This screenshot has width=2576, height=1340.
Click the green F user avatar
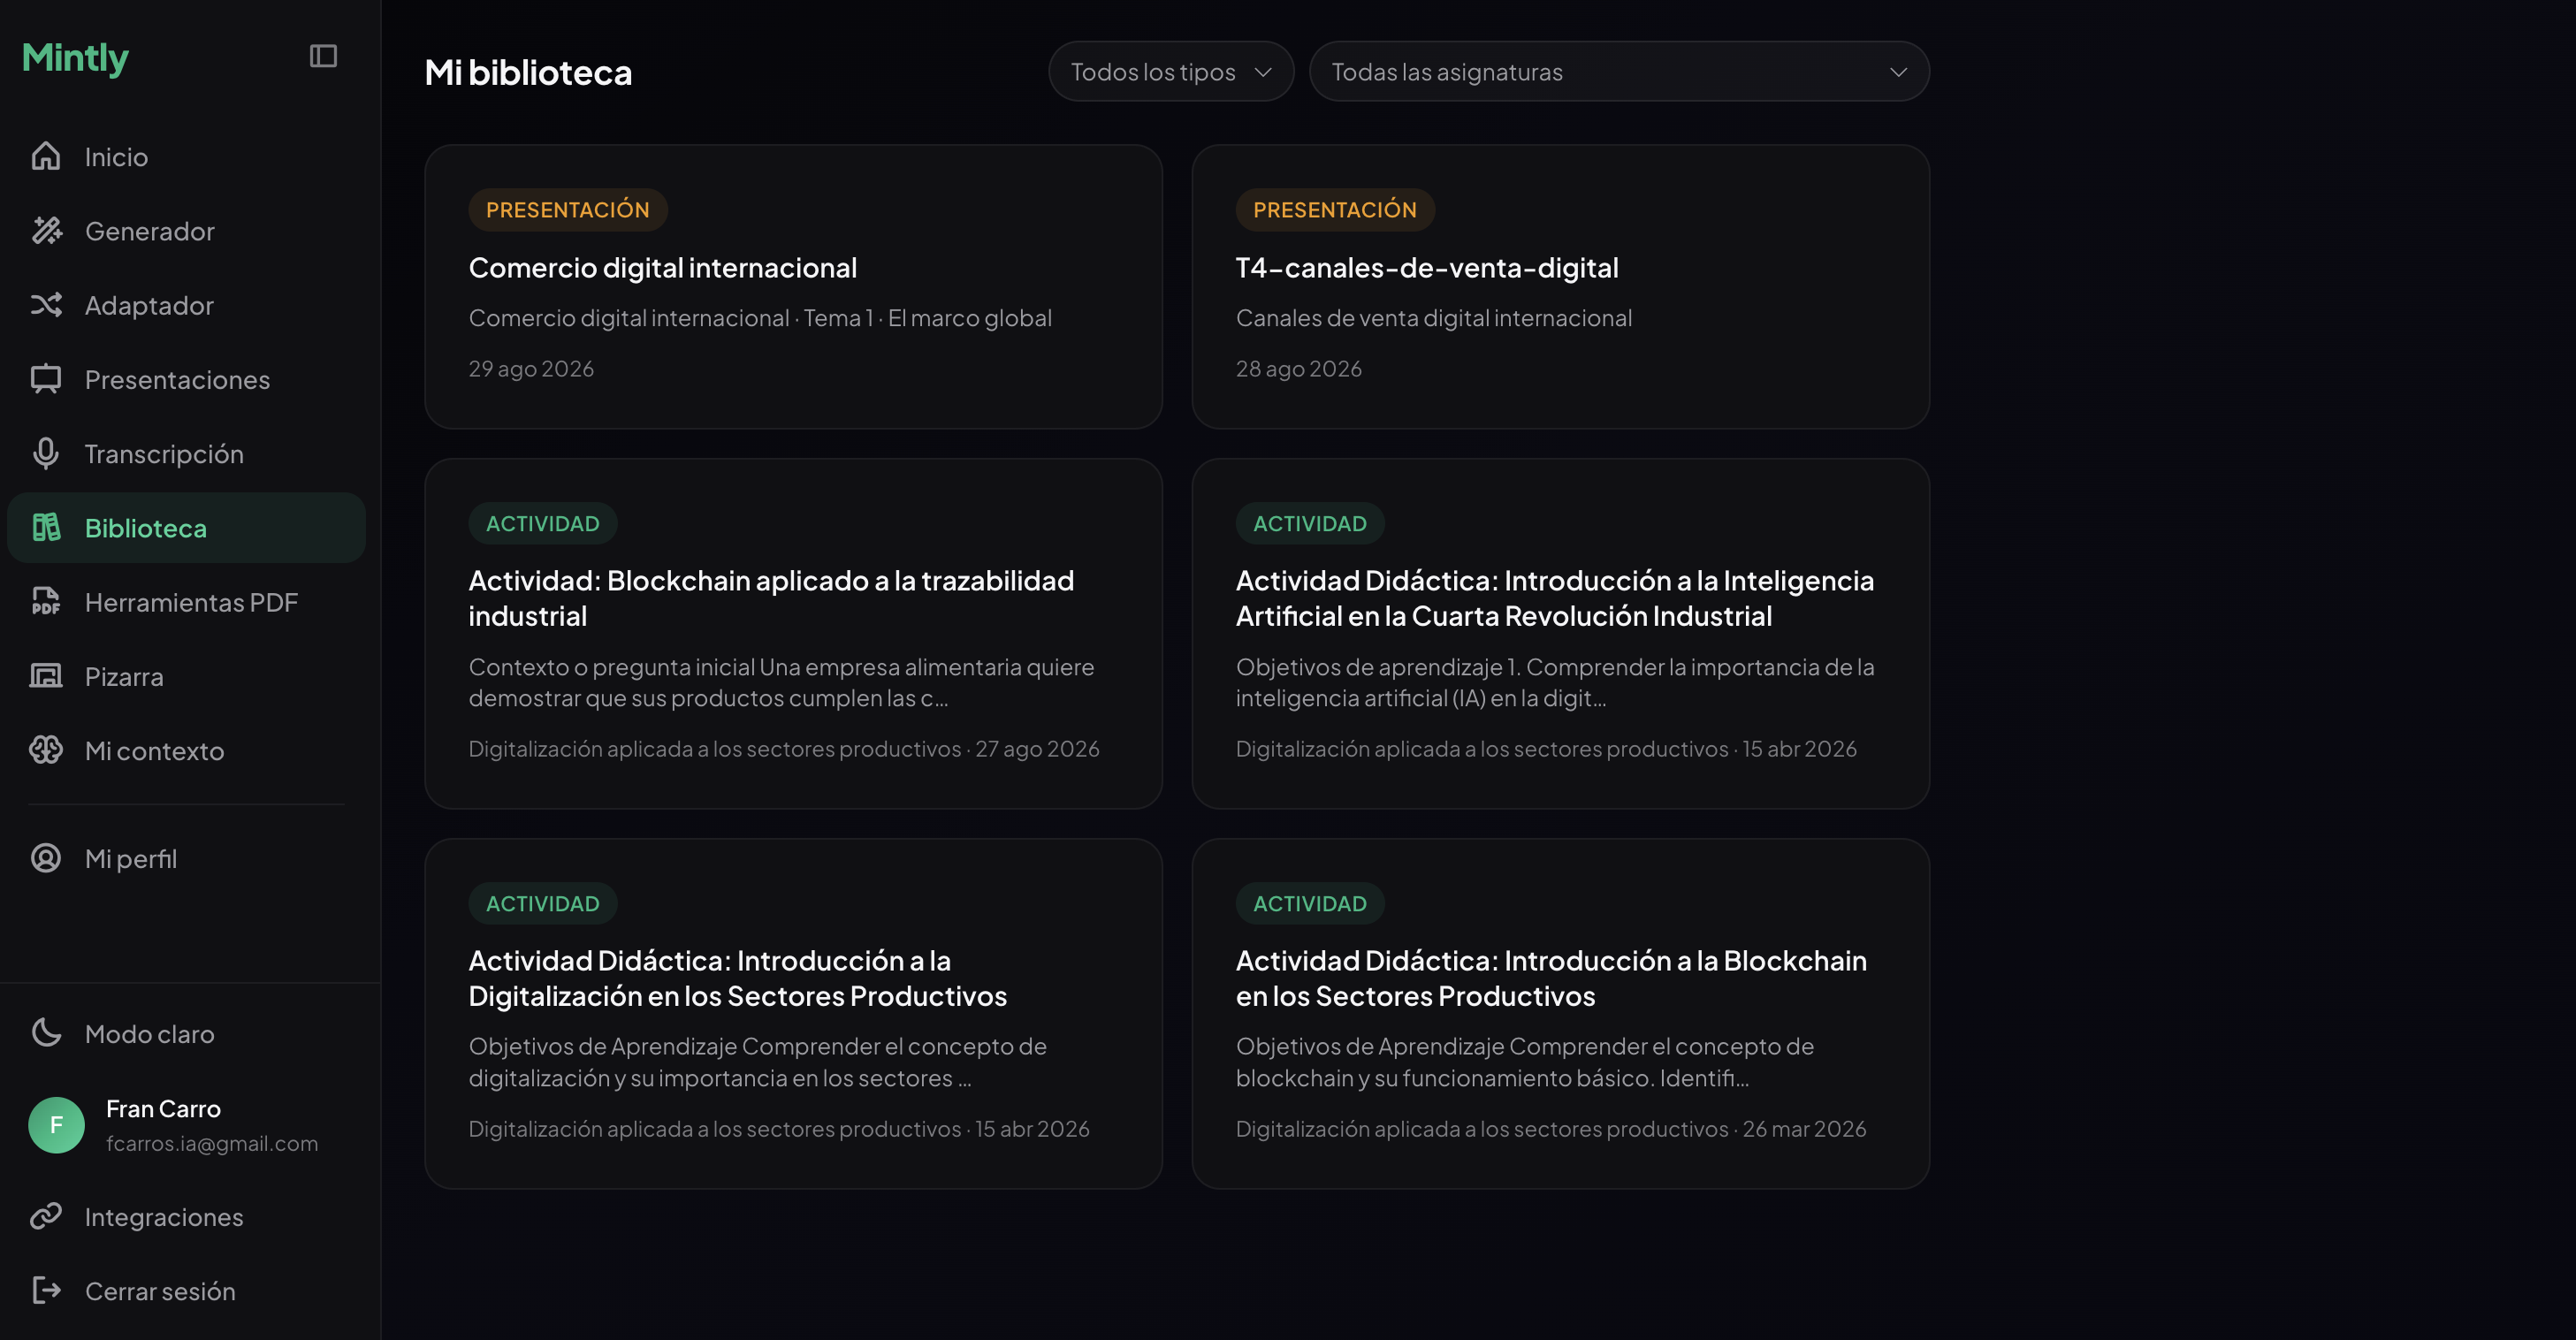coord(56,1126)
